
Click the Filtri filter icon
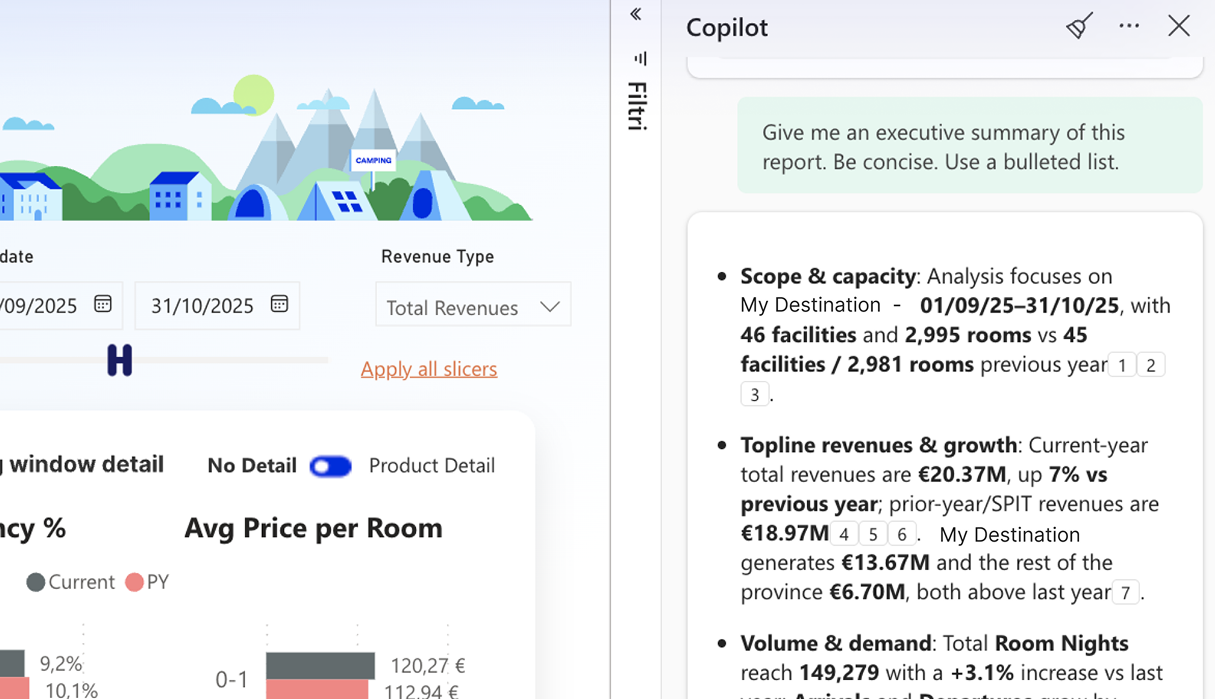click(640, 58)
